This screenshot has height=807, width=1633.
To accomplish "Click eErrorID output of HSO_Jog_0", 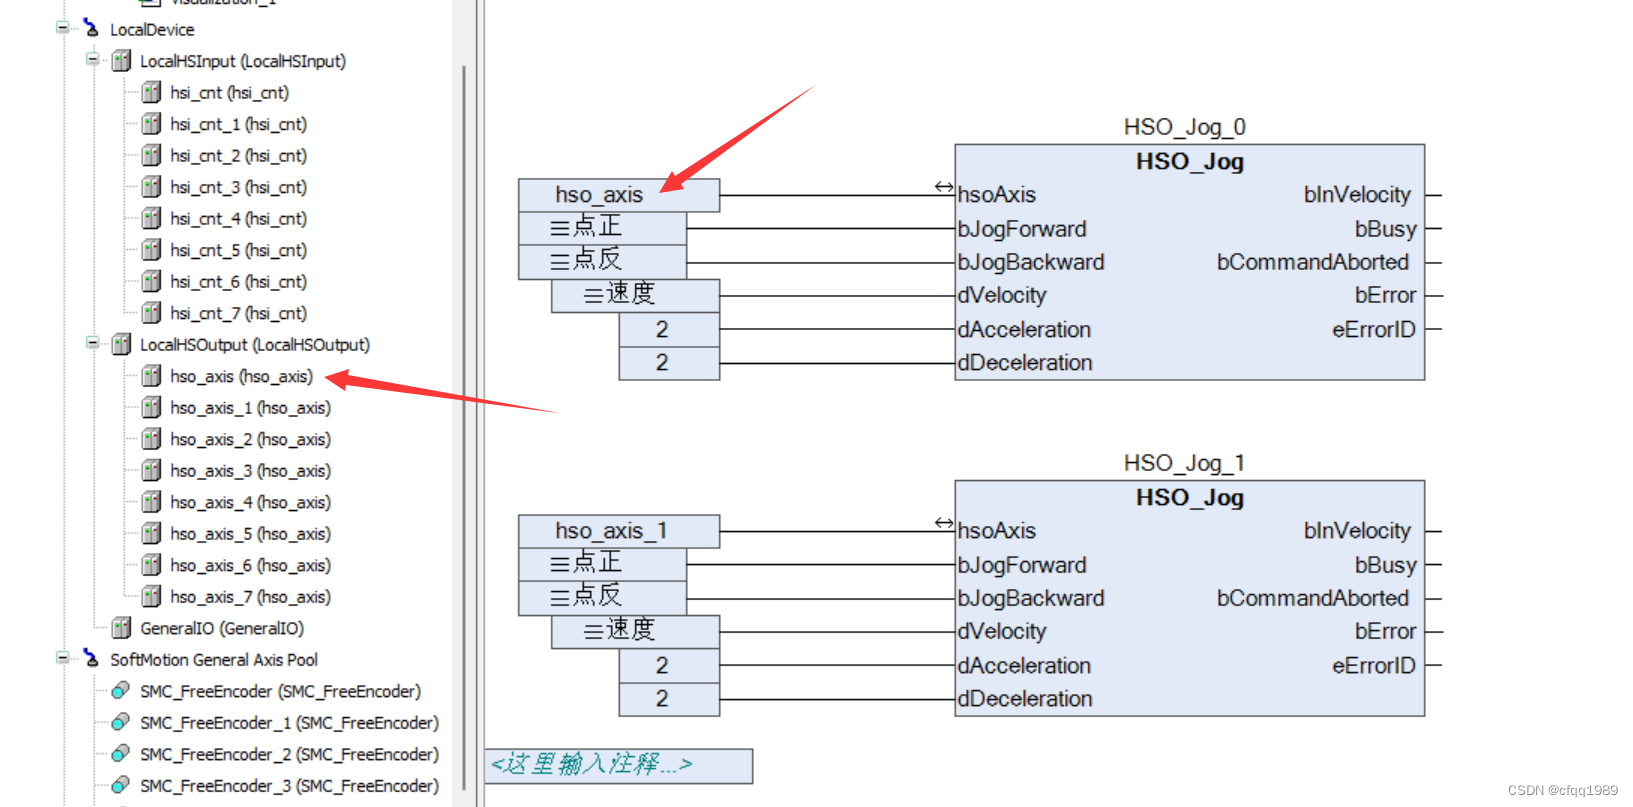I will pyautogui.click(x=1374, y=329).
